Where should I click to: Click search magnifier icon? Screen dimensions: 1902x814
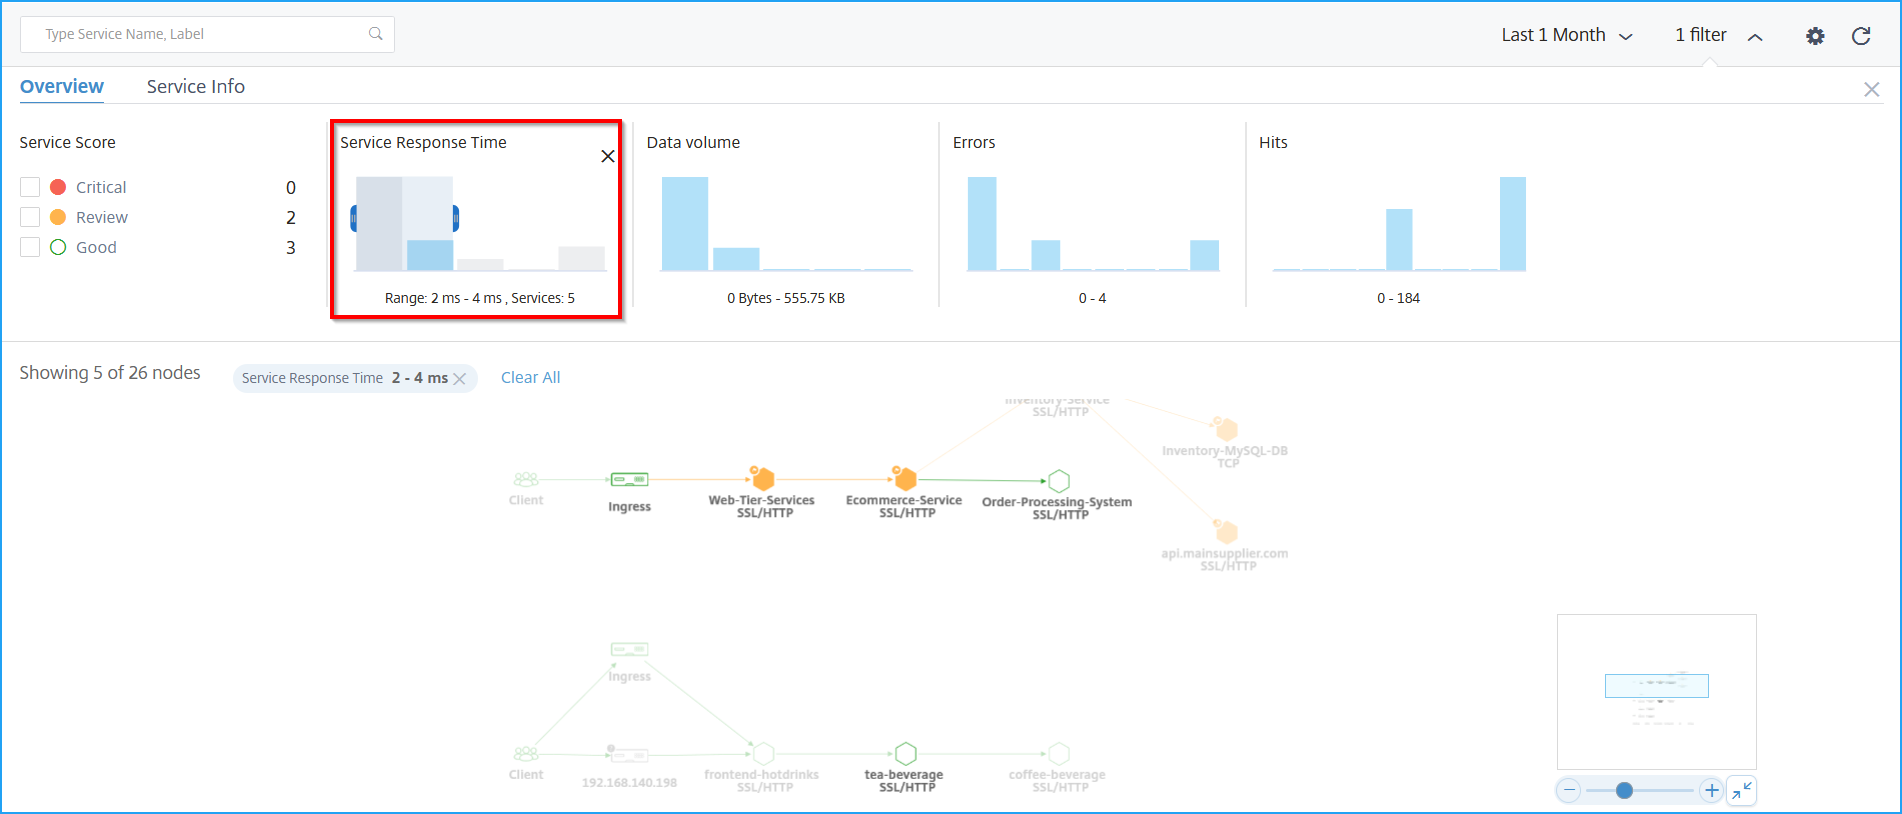pyautogui.click(x=376, y=34)
